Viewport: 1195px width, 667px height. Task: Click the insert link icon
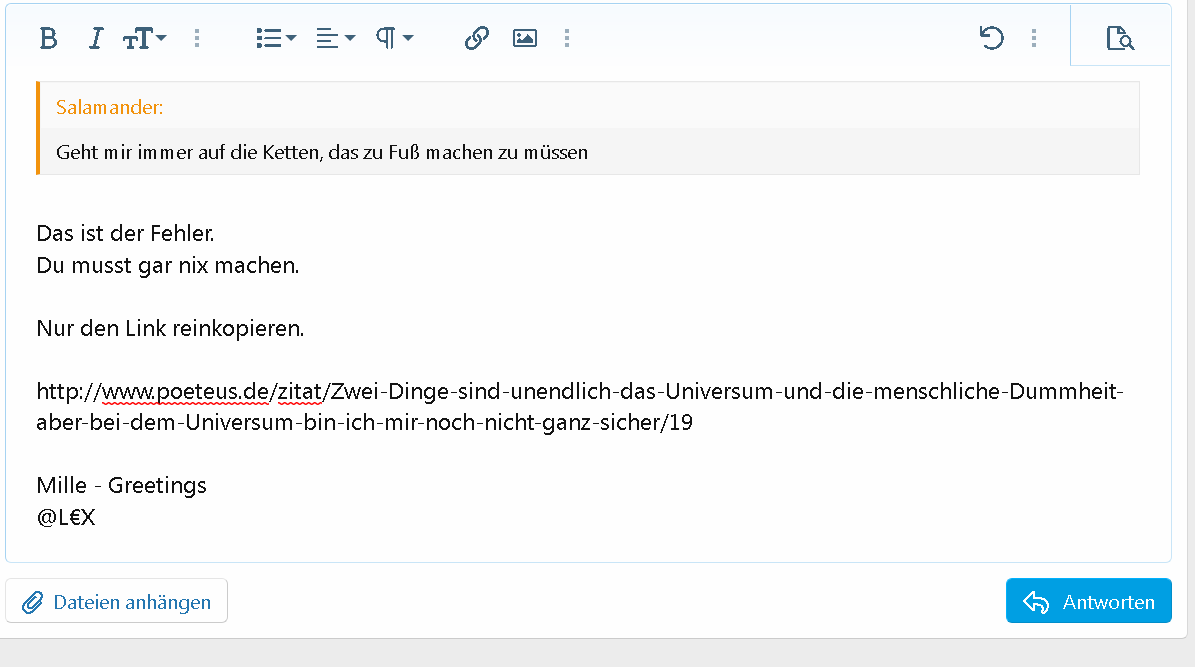pyautogui.click(x=477, y=38)
